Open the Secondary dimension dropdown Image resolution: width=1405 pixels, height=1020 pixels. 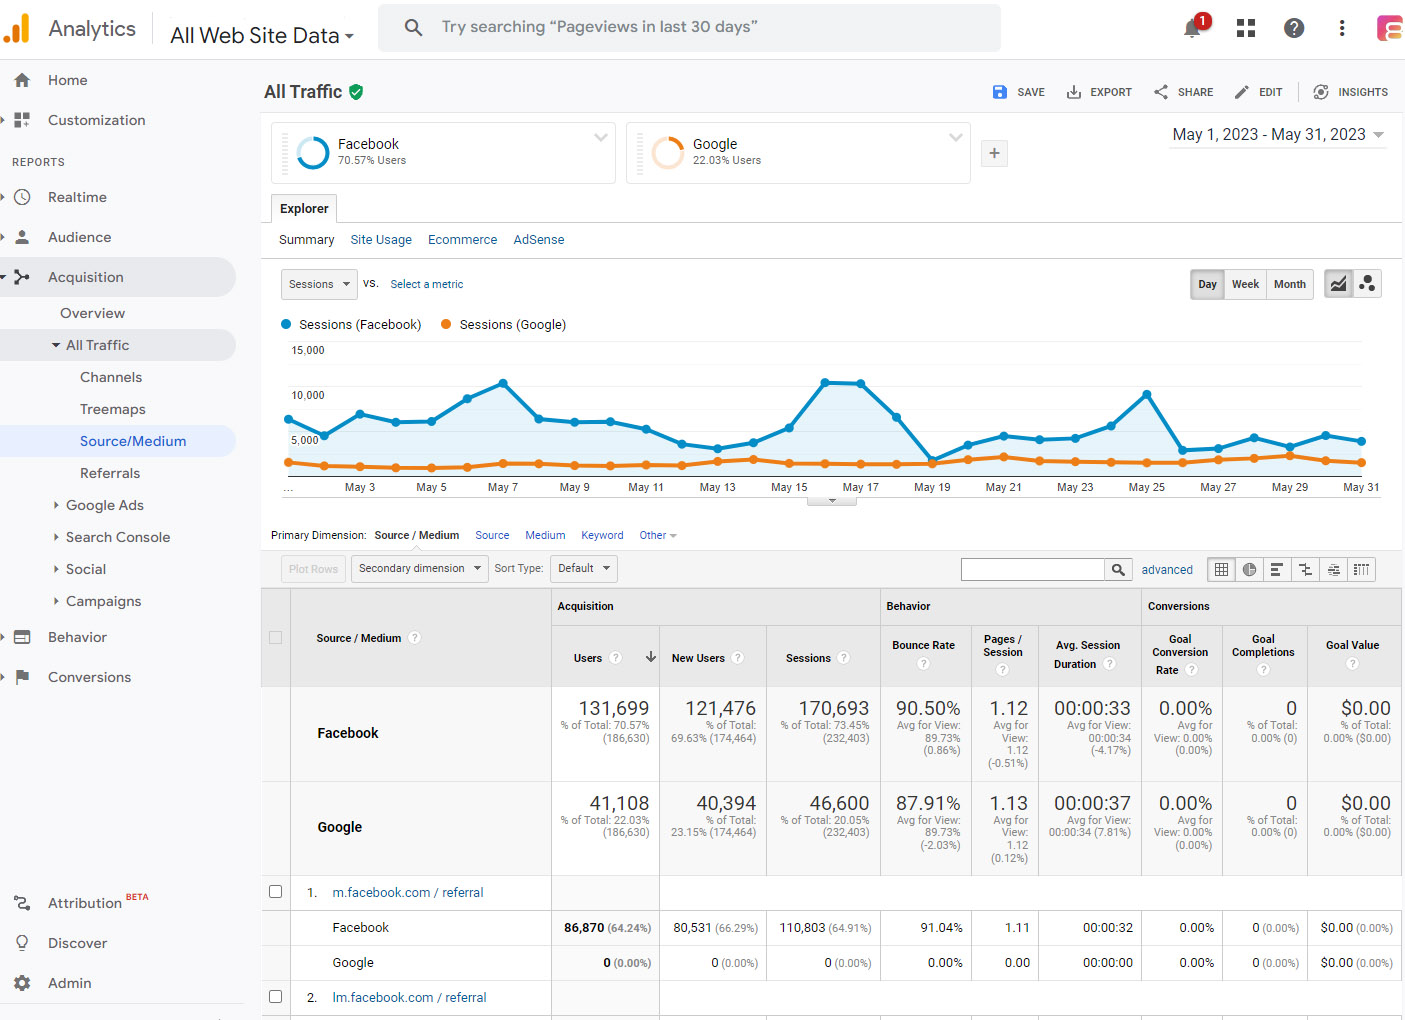419,569
